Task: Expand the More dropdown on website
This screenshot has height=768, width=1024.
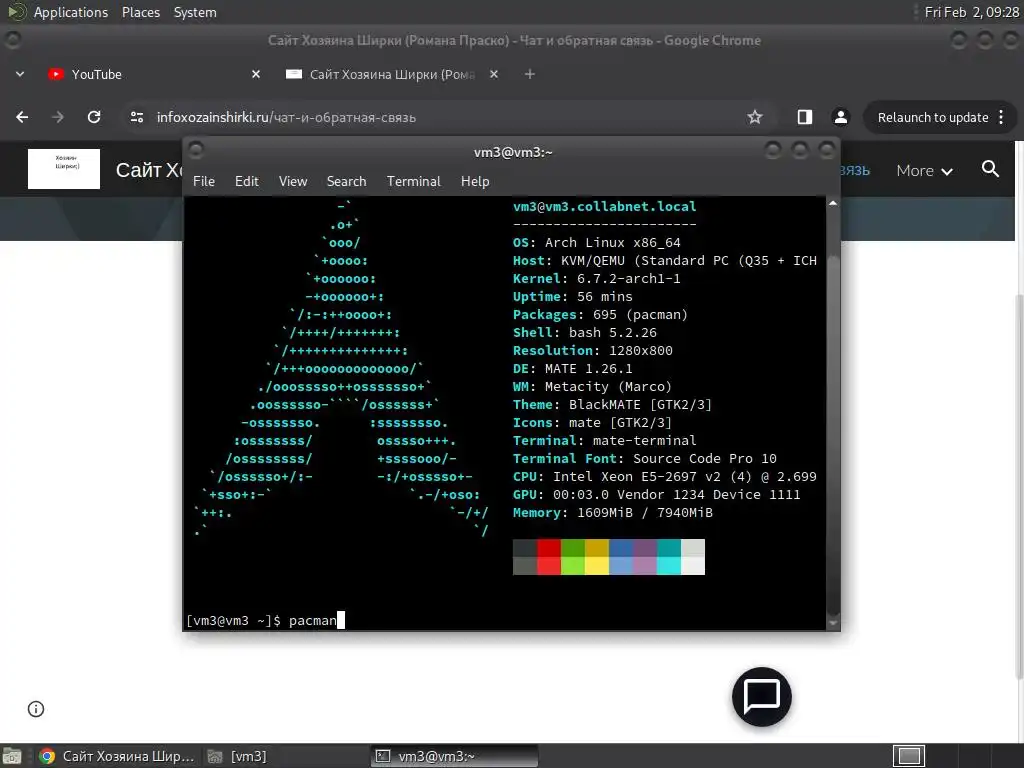Action: (924, 170)
